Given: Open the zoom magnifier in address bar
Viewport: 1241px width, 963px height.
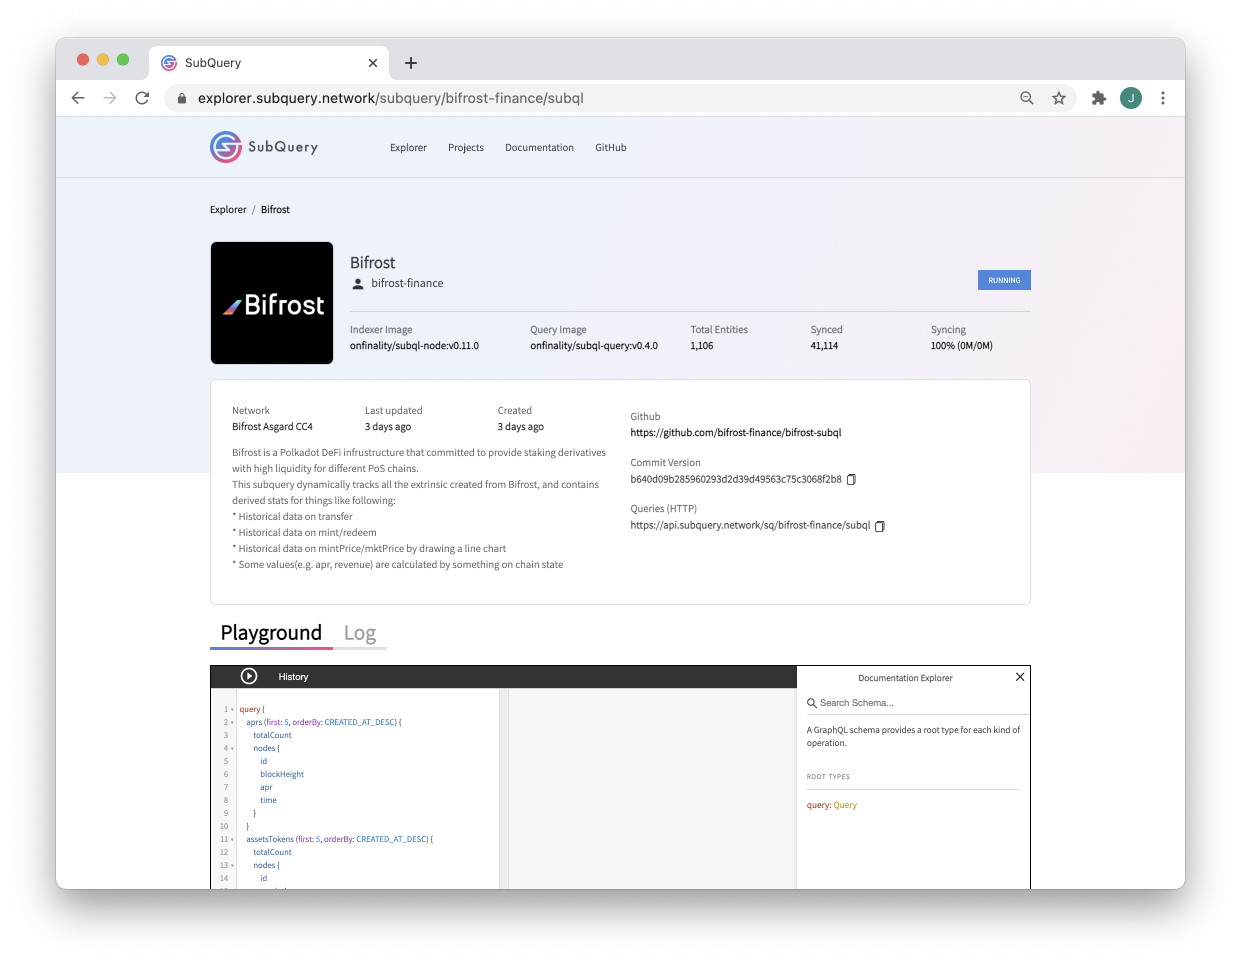Looking at the screenshot, I should [1027, 98].
